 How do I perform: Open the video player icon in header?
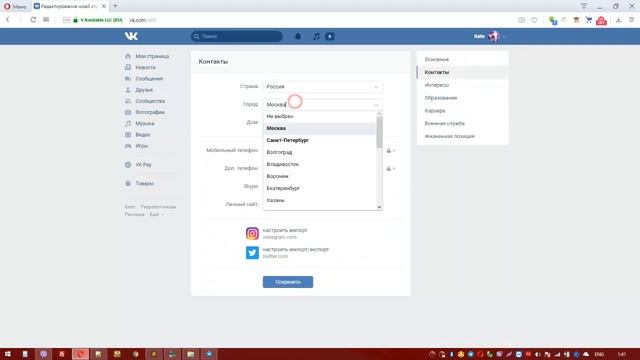point(330,36)
